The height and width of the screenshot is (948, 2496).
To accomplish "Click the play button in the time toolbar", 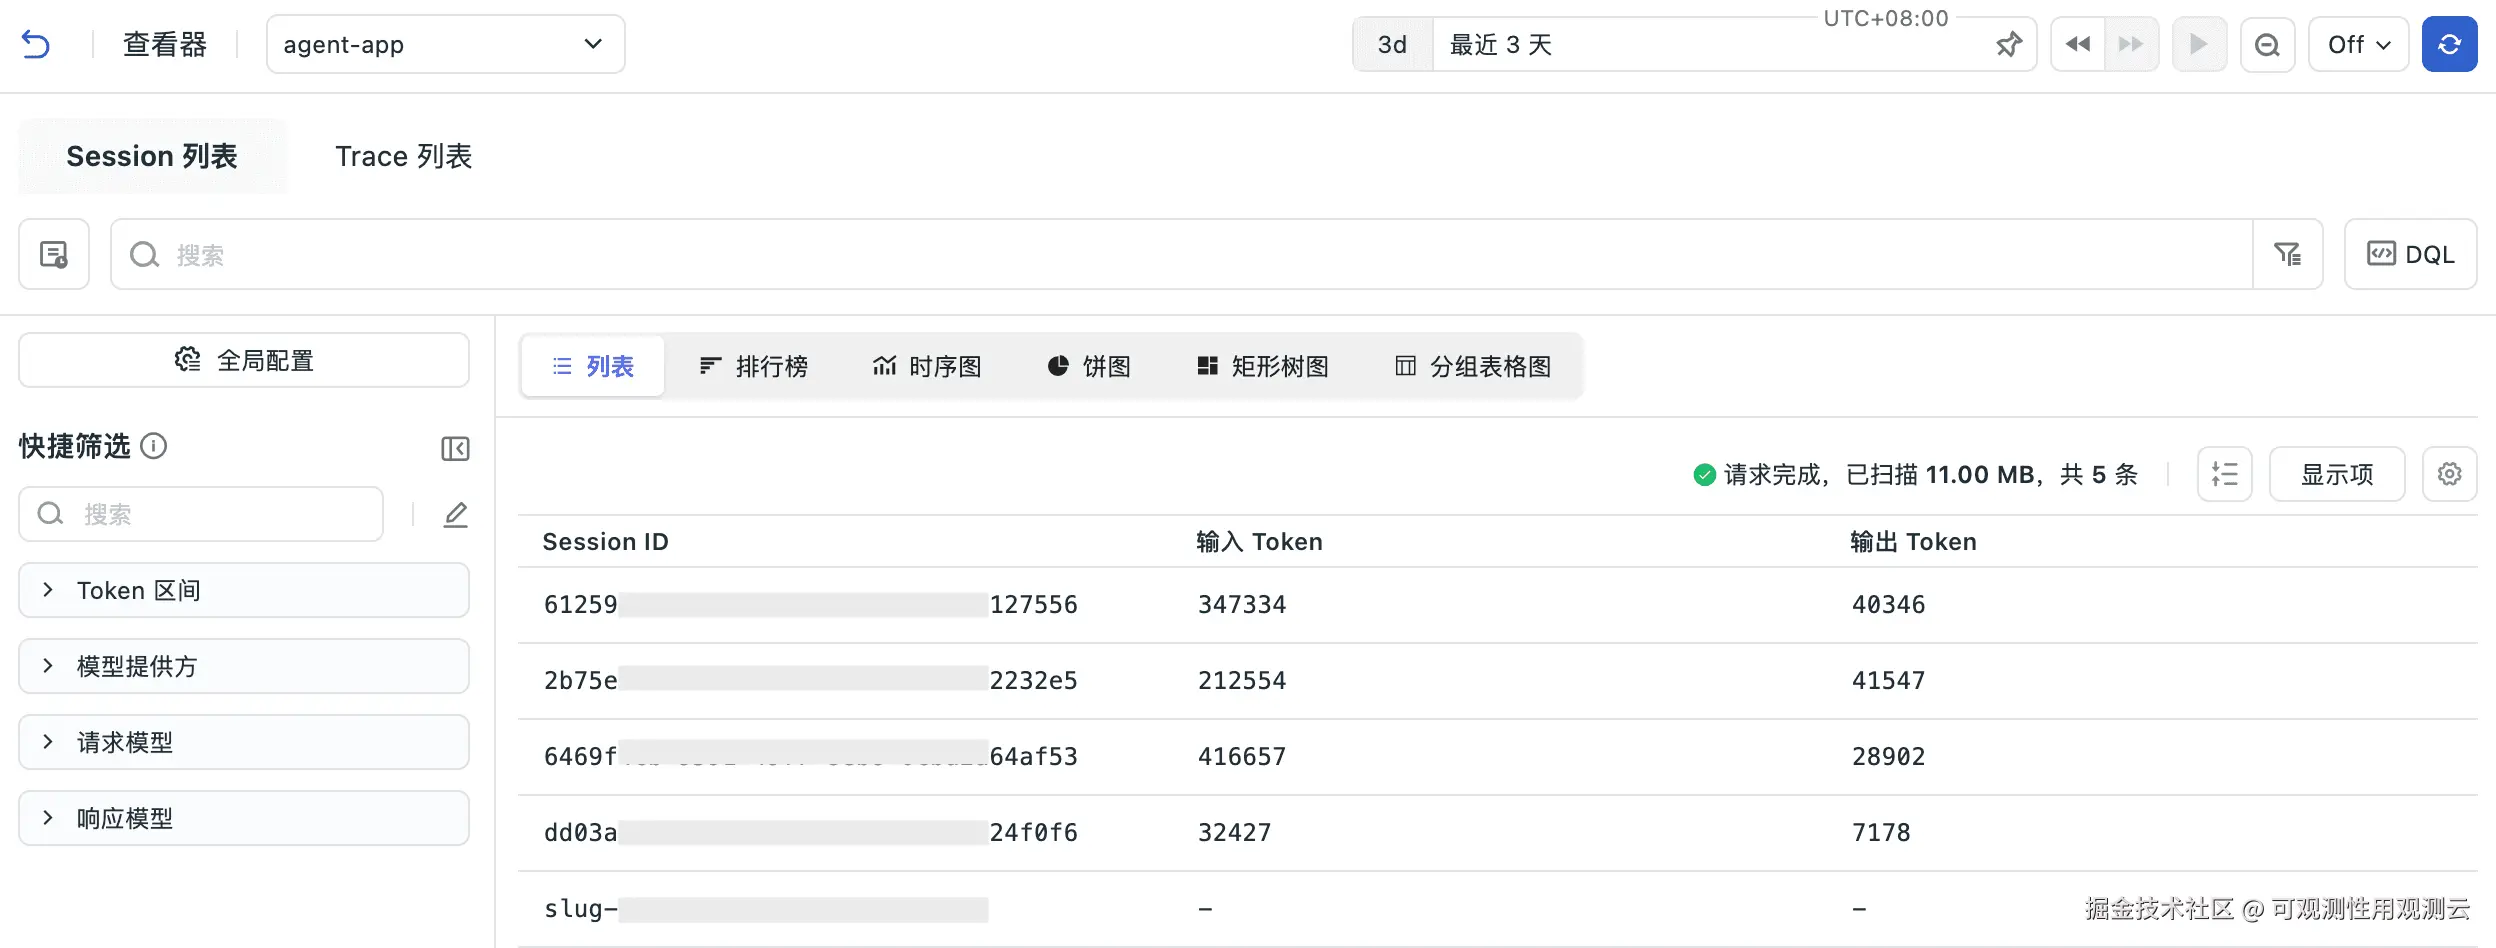I will click(2199, 45).
